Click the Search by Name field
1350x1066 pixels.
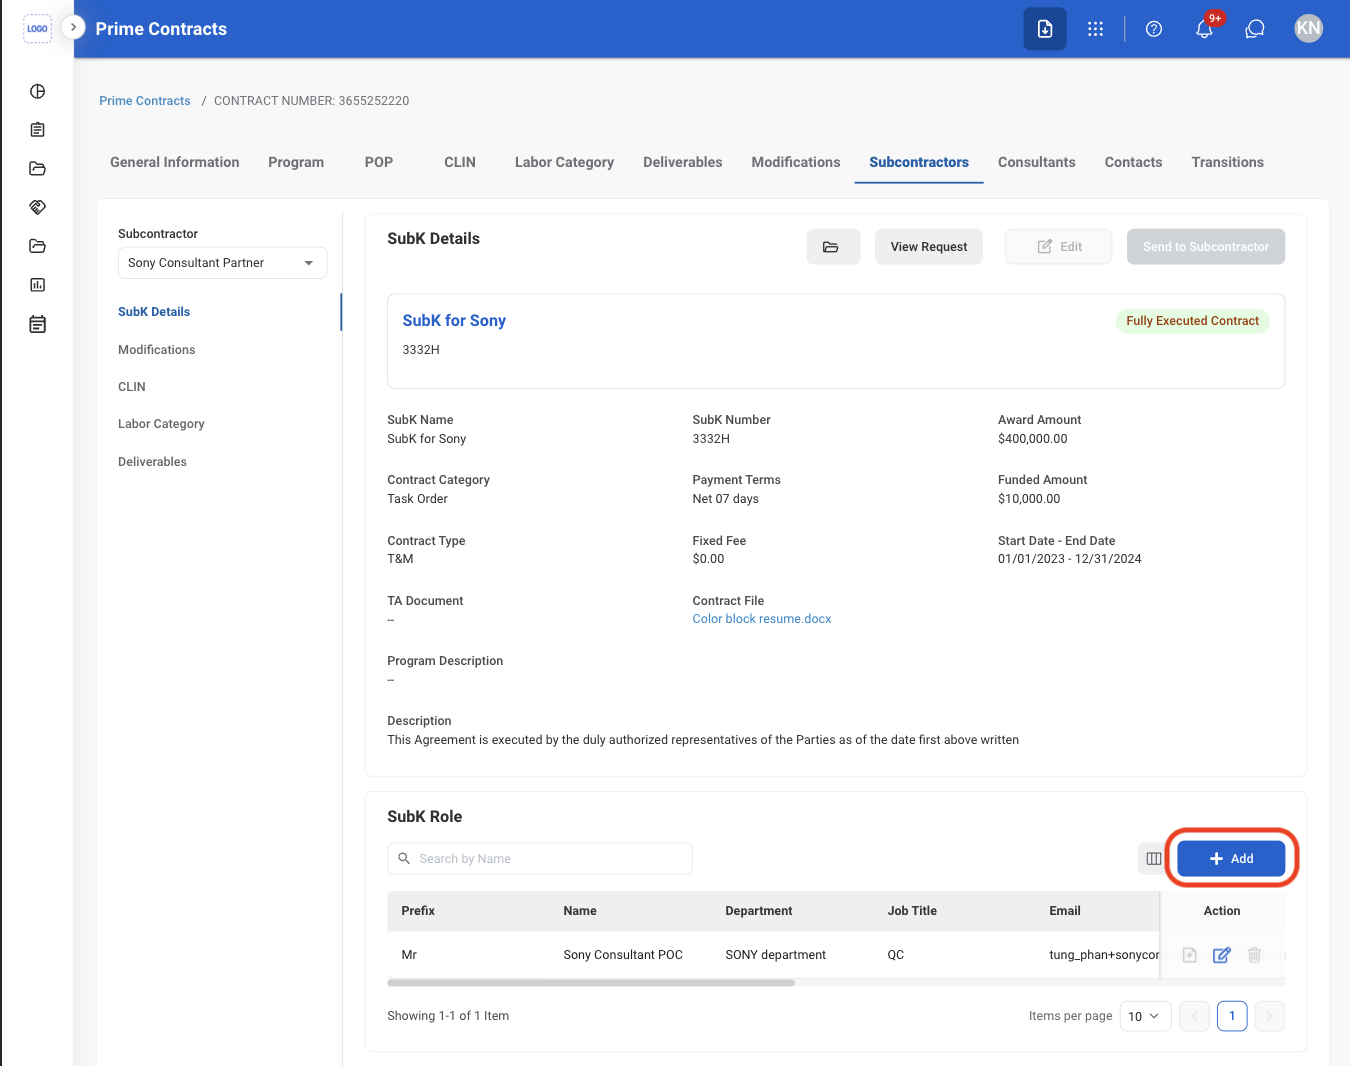540,859
